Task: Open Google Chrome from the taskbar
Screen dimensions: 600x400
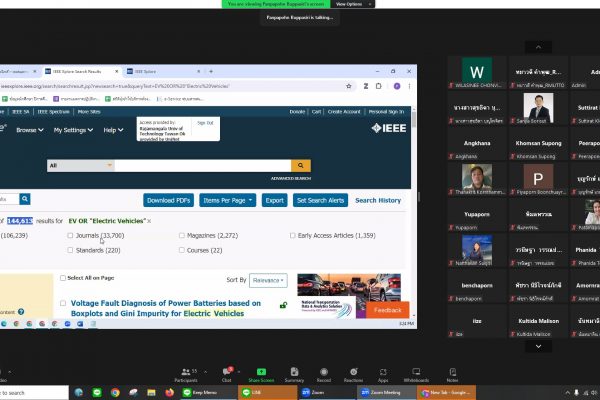Action: (x=115, y=392)
